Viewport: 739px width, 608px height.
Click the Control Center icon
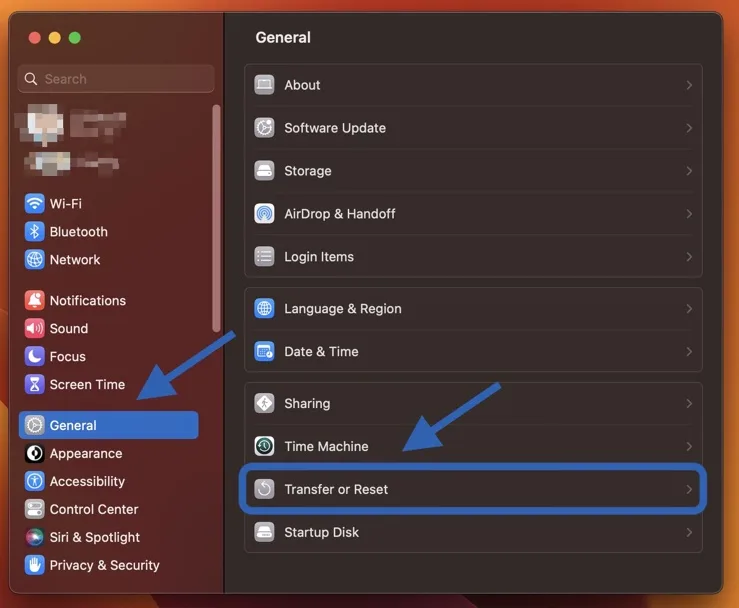[x=34, y=509]
